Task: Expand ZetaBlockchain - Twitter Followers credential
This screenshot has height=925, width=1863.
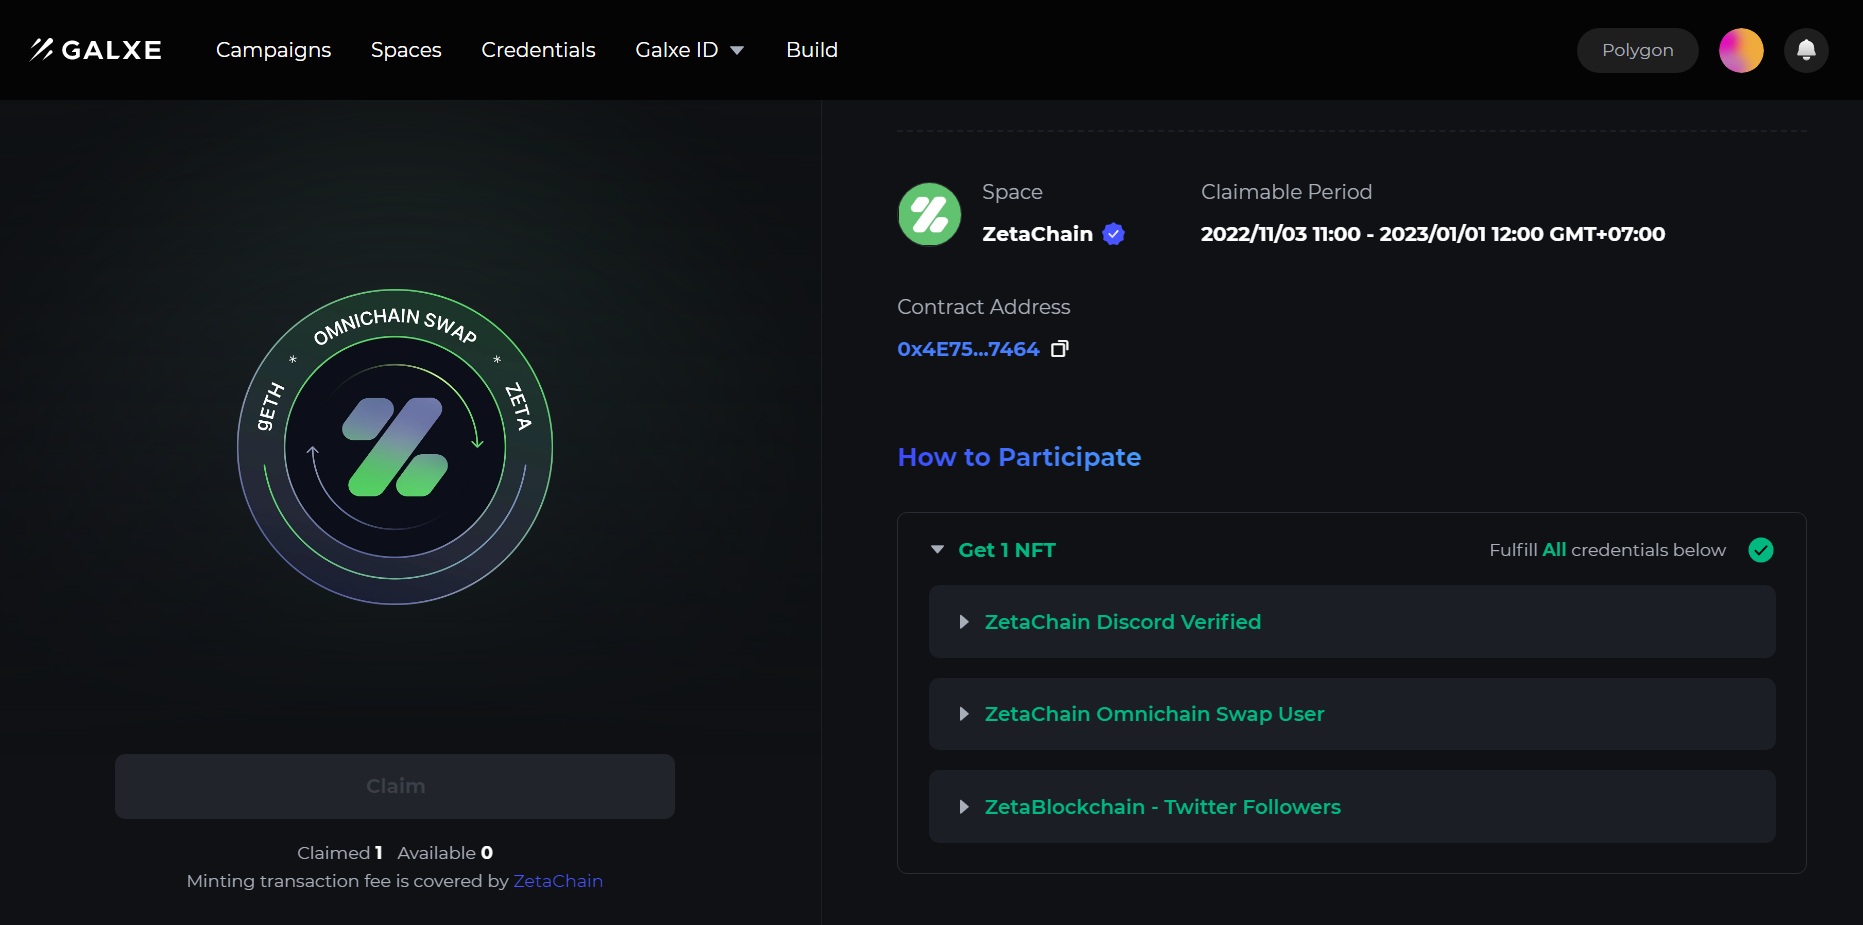Action: [x=1352, y=807]
